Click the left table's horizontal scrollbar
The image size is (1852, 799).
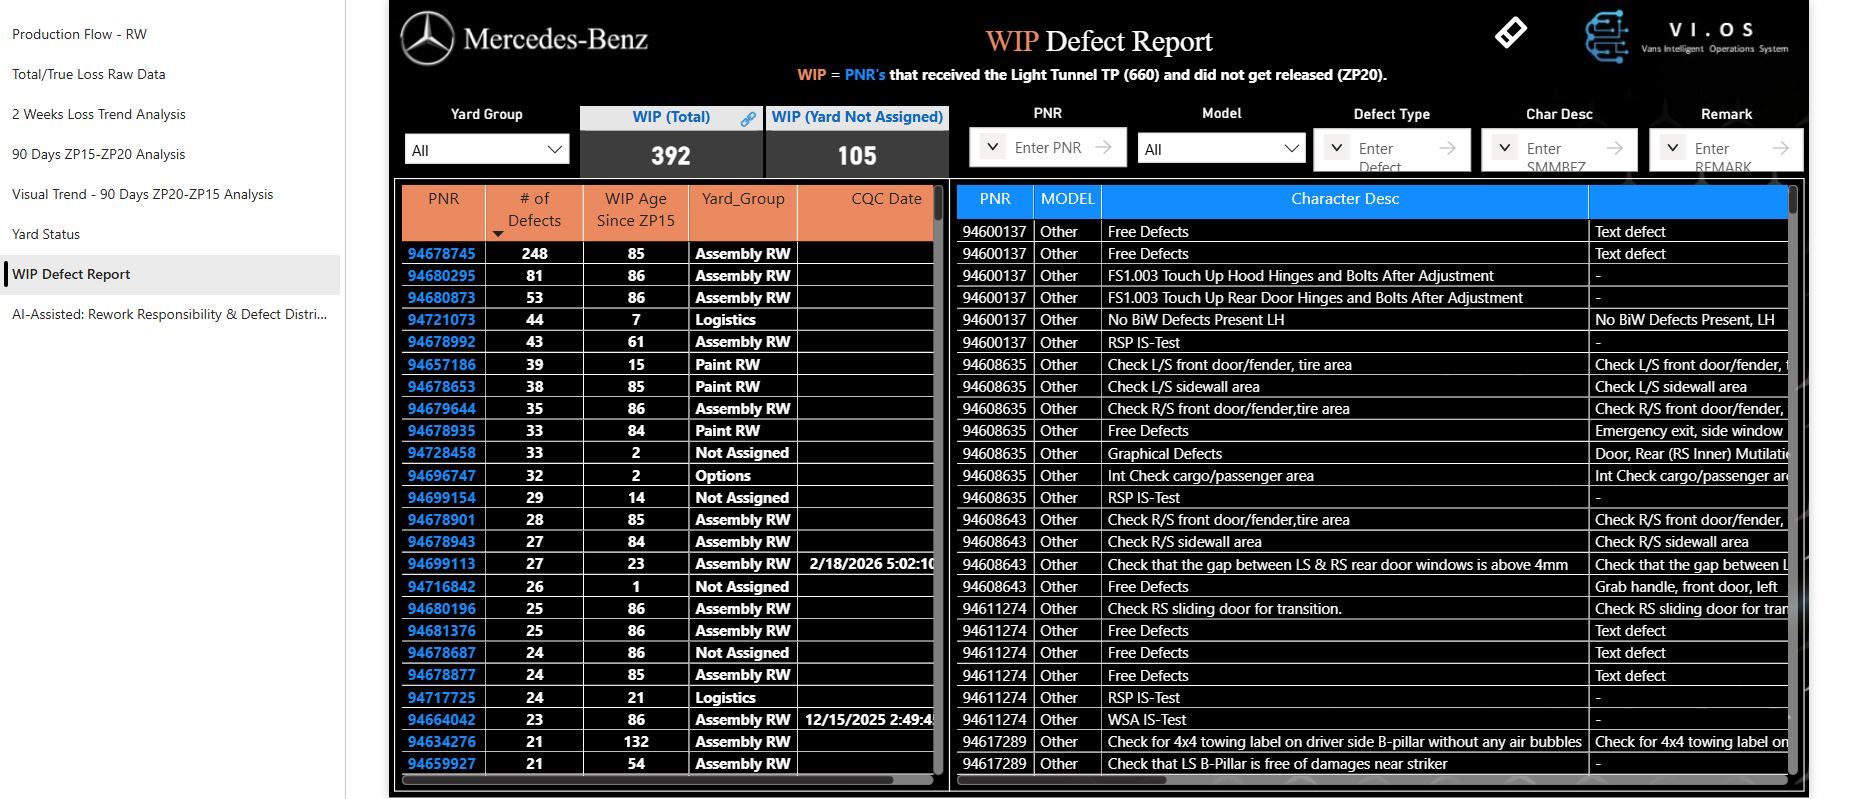point(650,780)
